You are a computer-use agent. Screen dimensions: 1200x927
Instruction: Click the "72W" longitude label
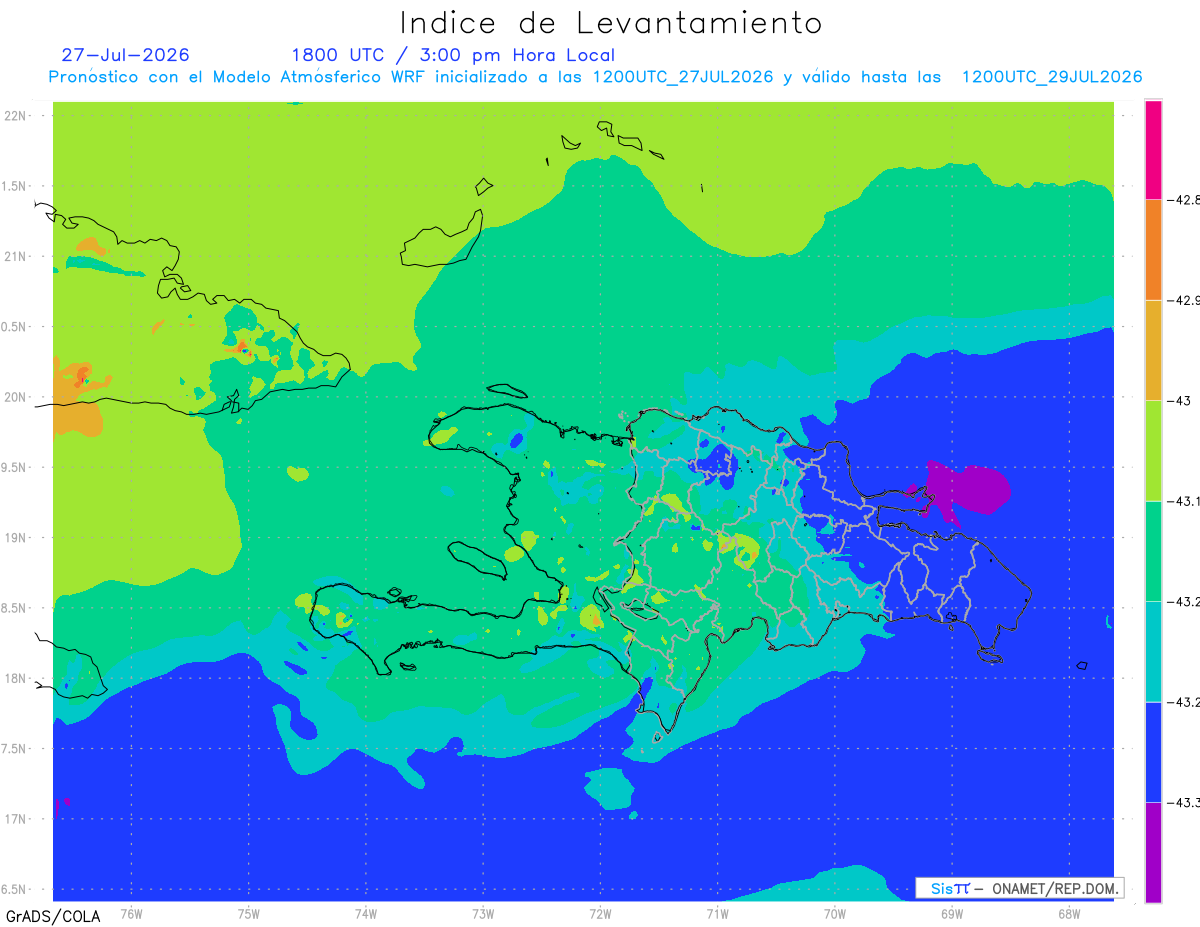601,913
